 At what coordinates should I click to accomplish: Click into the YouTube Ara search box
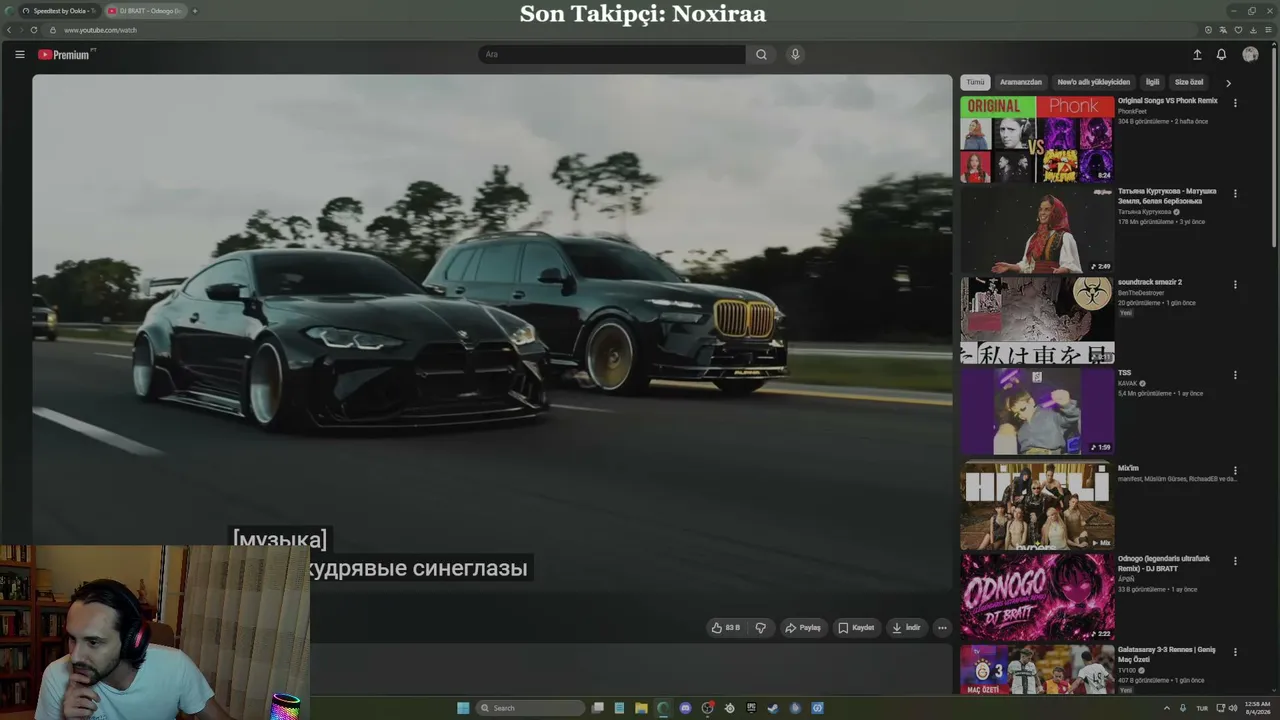pyautogui.click(x=612, y=54)
